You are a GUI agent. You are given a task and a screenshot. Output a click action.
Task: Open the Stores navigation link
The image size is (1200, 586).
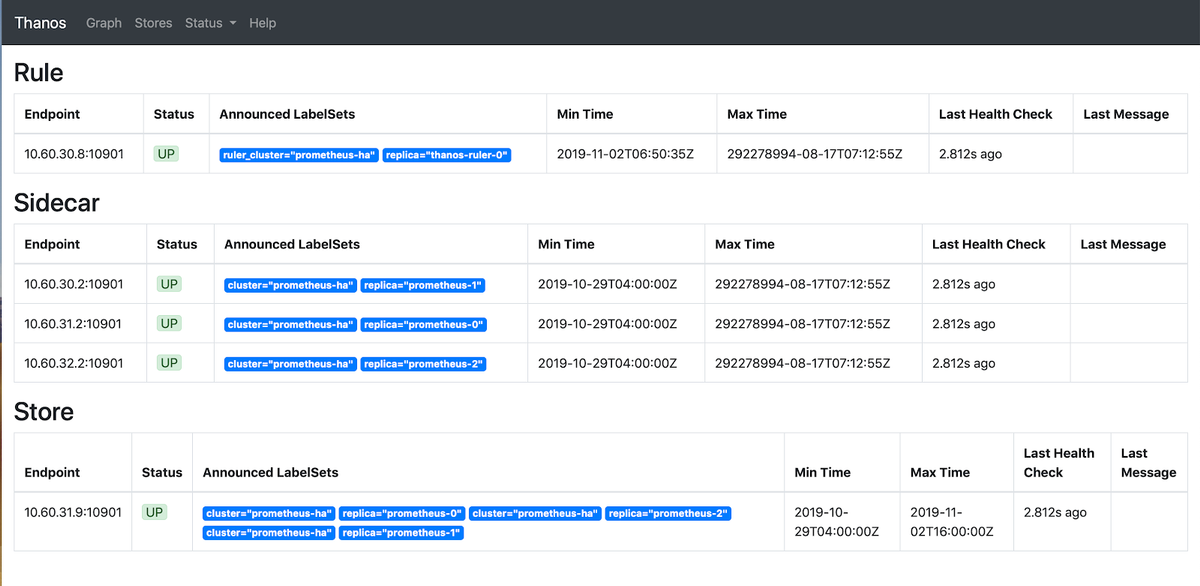tap(153, 22)
